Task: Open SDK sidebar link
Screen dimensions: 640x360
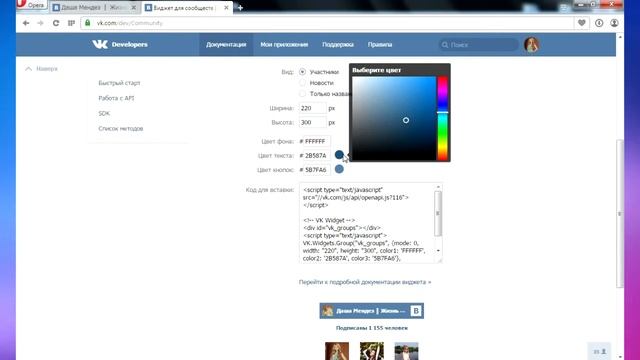Action: point(104,113)
